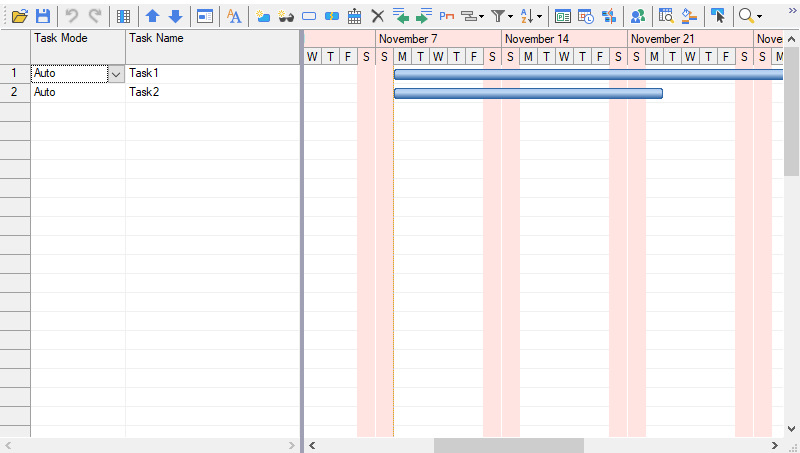Open the Task Mode dropdown in row 1
800x453 pixels.
point(116,74)
